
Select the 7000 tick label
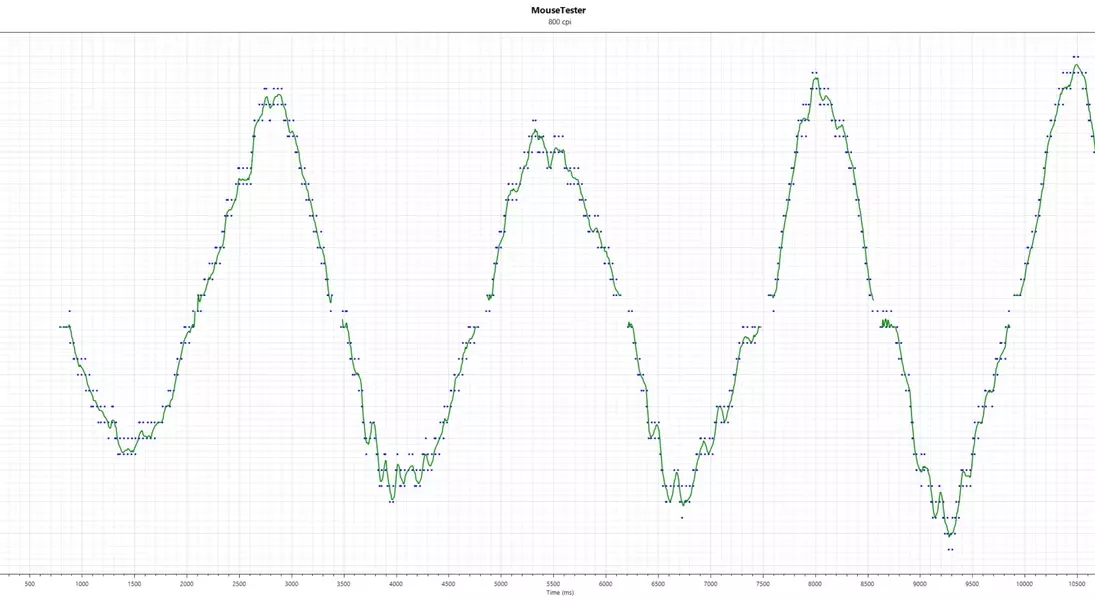coord(710,584)
